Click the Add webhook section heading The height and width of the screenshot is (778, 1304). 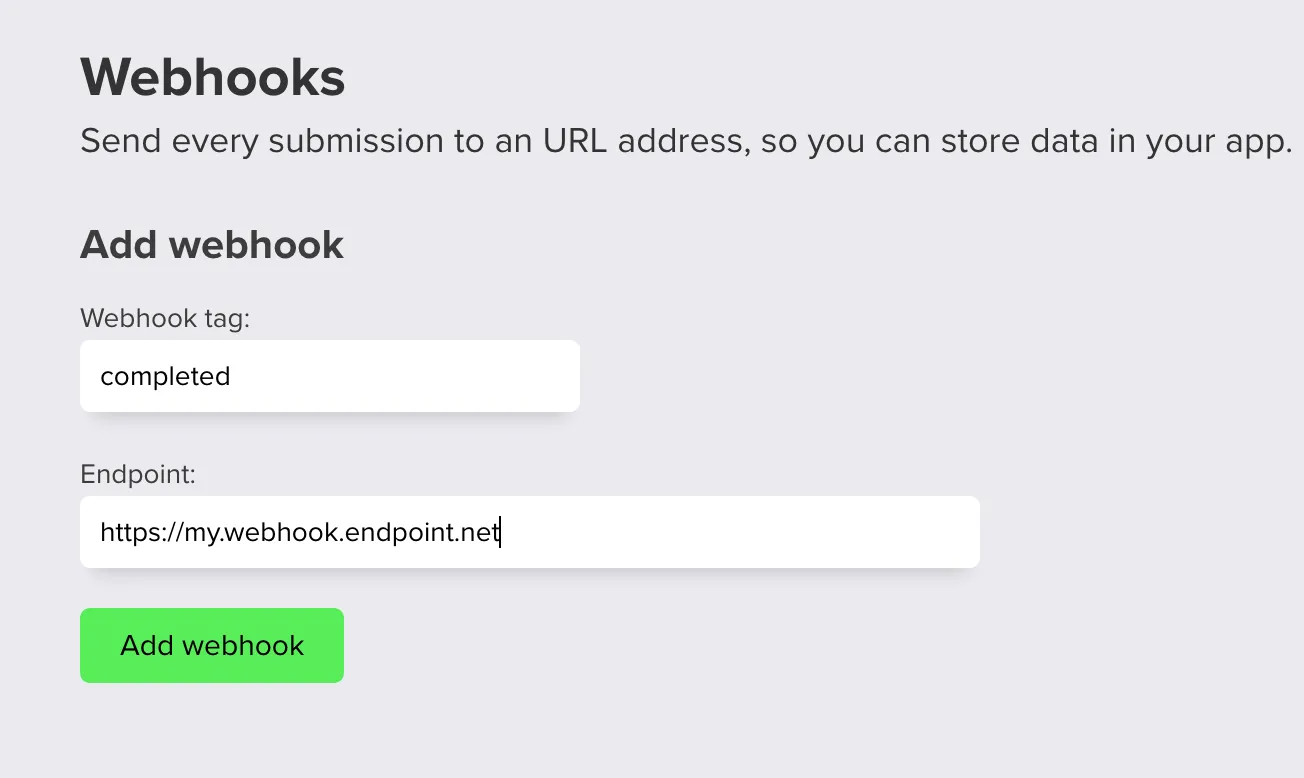point(211,244)
